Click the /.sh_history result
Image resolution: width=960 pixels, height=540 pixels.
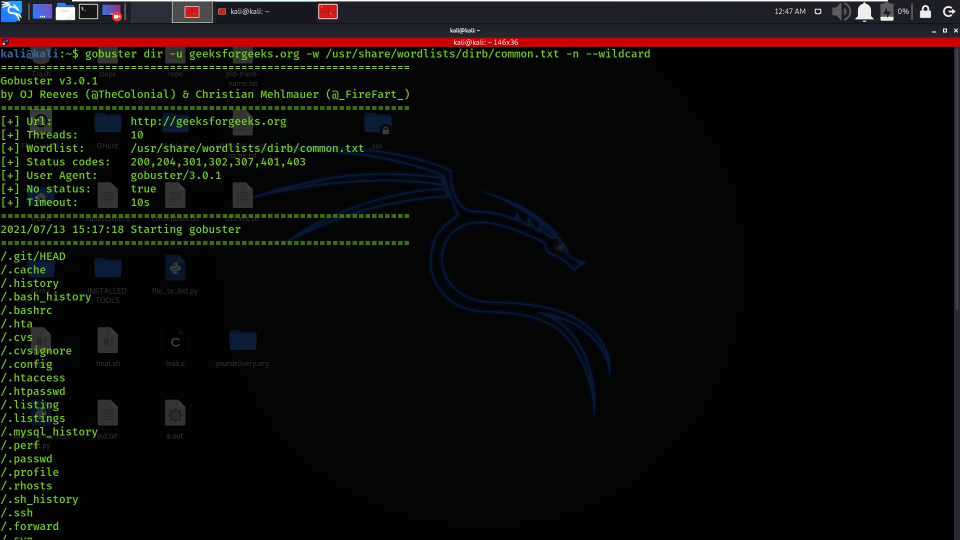(39, 499)
